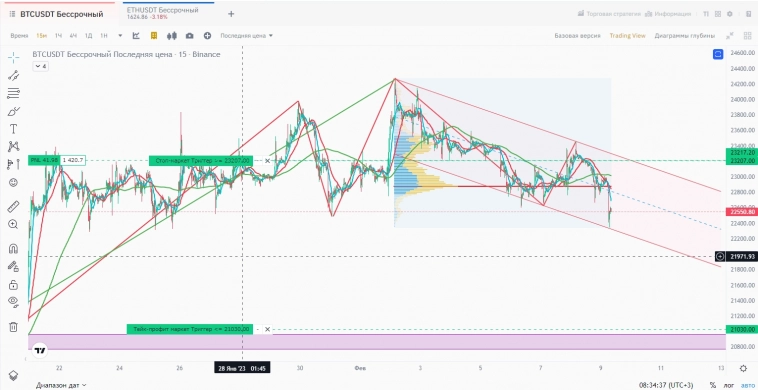Click the TI icon in top bar

click(706, 14)
